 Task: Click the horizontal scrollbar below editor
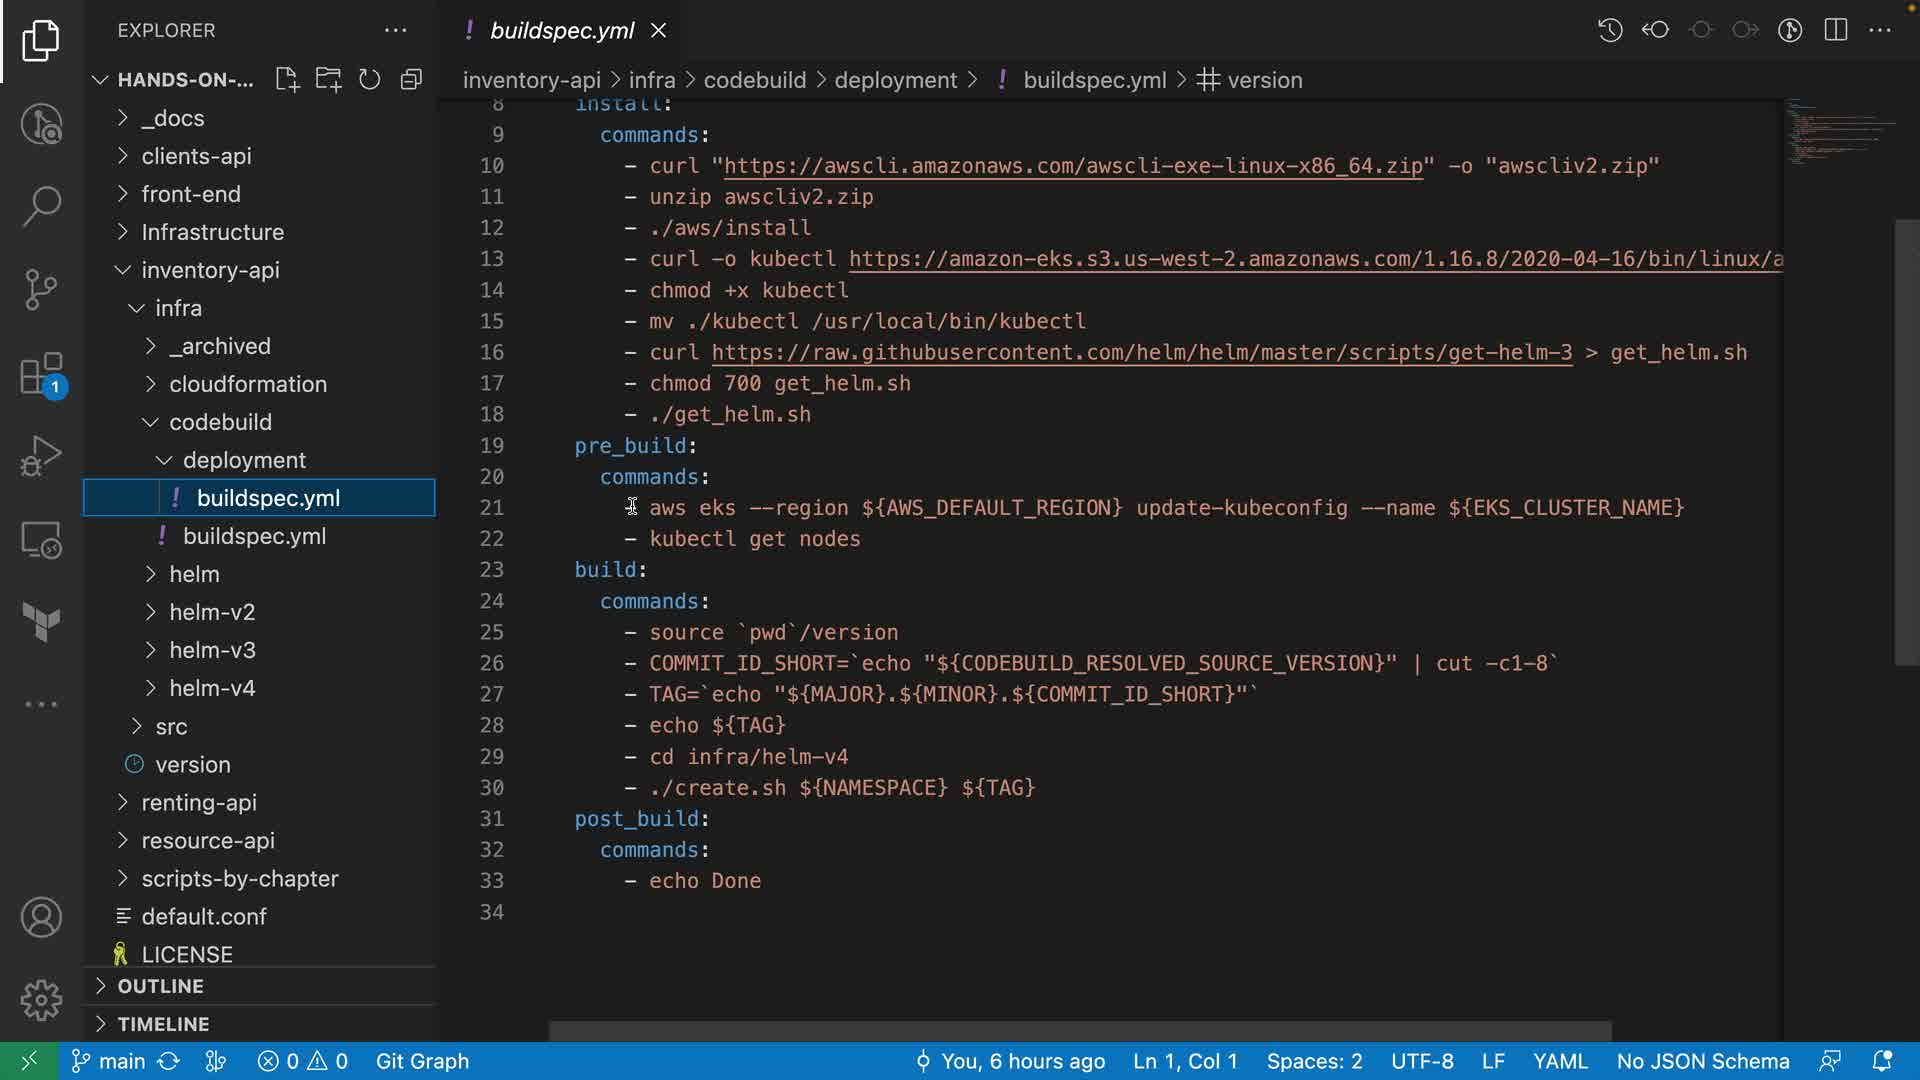click(1080, 1030)
